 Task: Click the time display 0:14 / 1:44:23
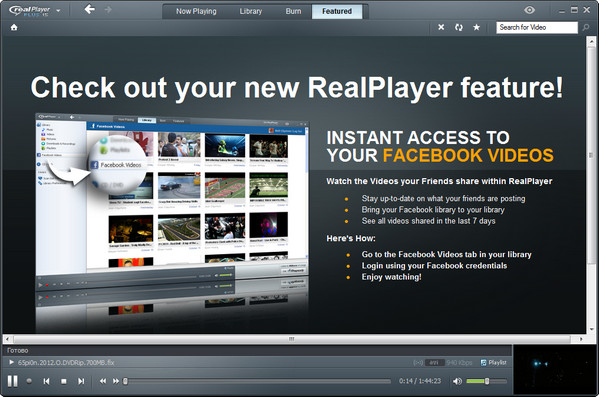pos(420,381)
